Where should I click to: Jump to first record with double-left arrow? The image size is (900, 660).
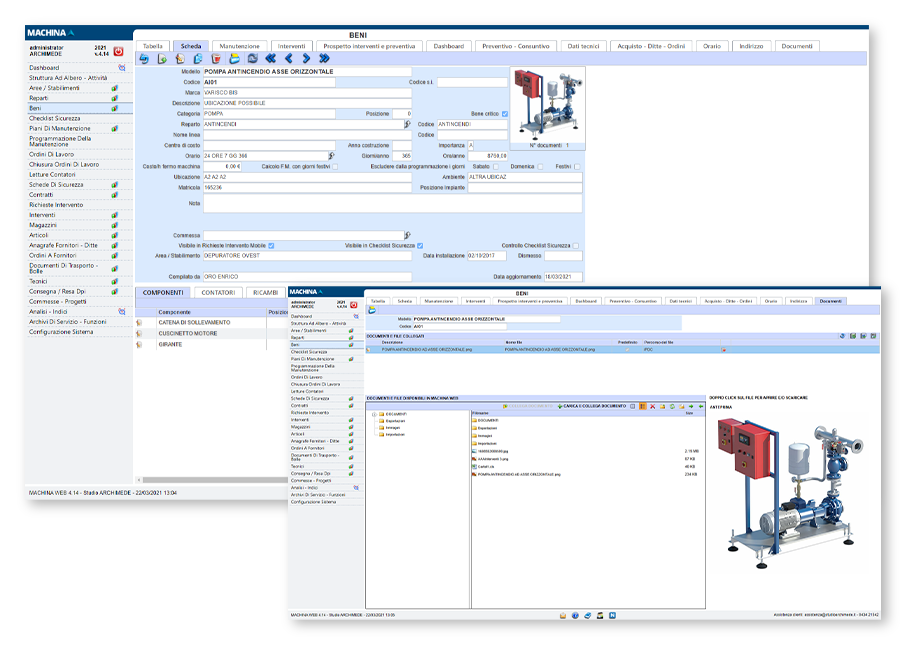tap(270, 59)
